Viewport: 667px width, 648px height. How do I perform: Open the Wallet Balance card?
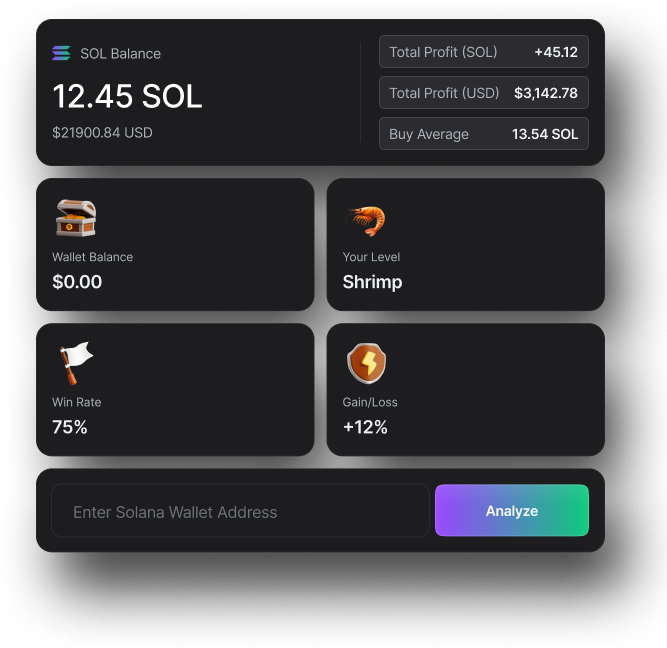tap(175, 244)
